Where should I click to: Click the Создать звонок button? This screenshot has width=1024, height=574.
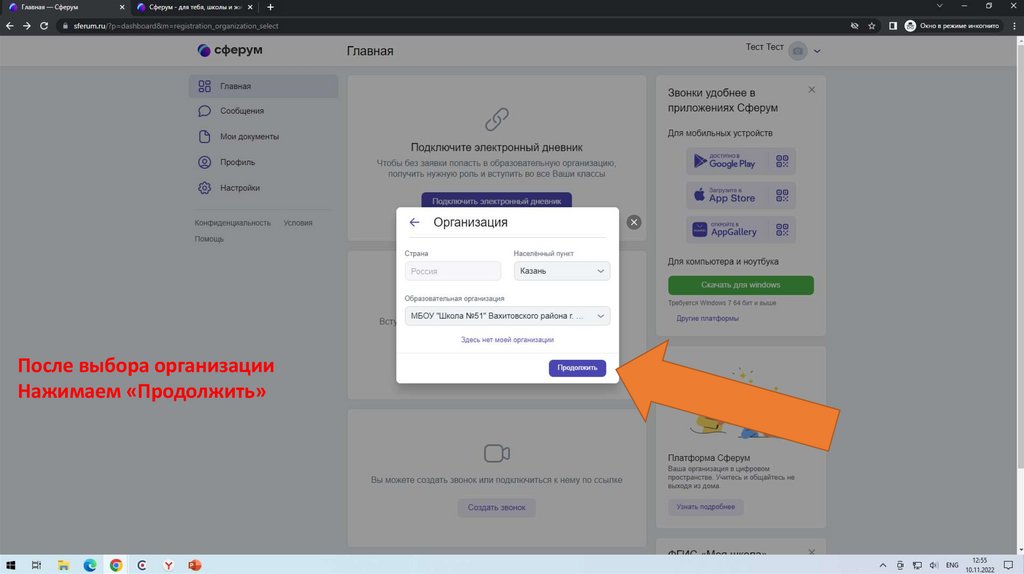[x=496, y=507]
